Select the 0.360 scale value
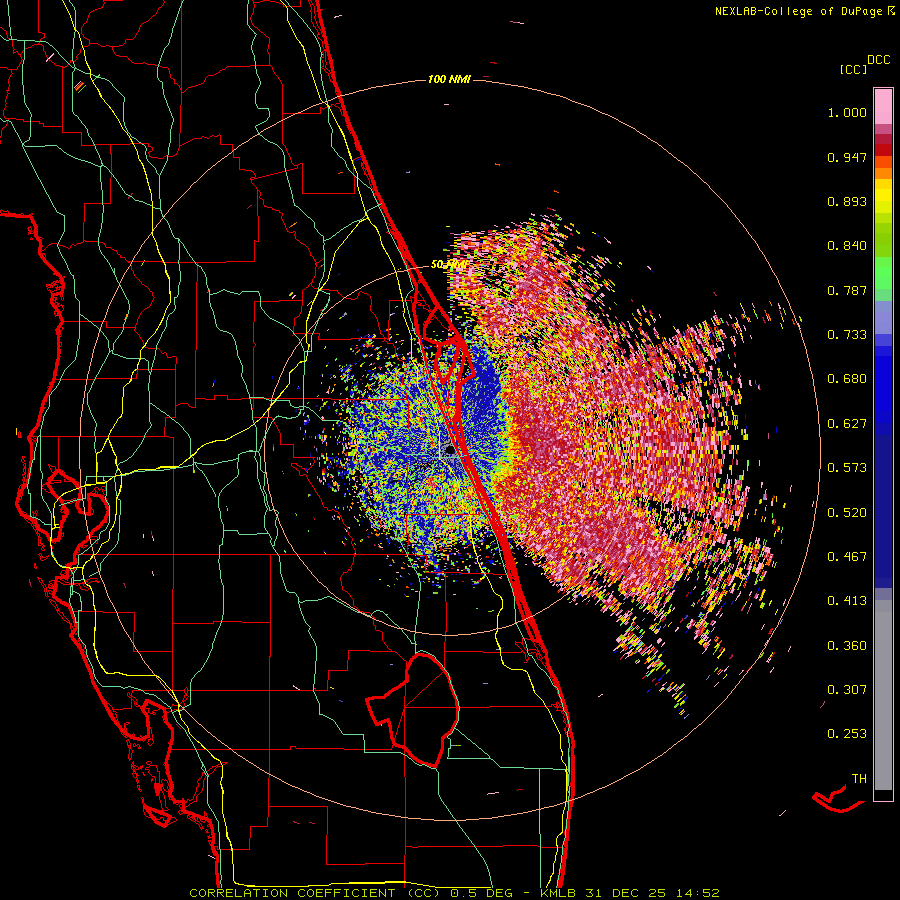900x900 pixels. (847, 646)
